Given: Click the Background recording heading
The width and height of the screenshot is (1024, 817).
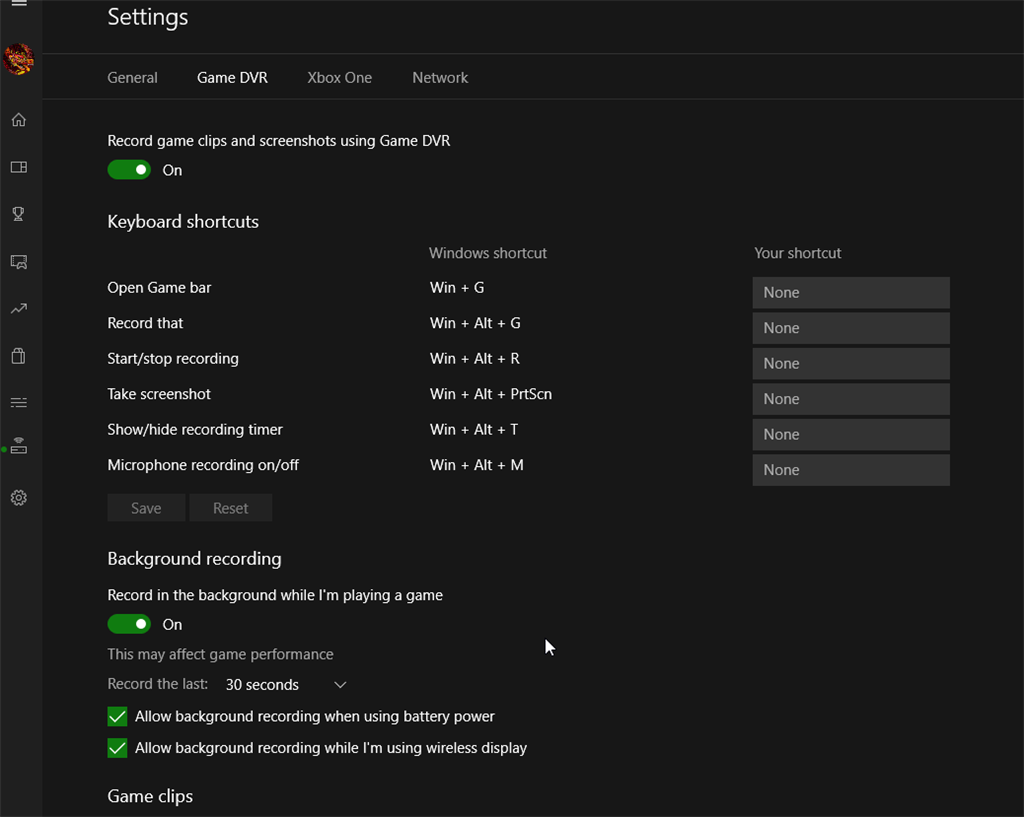Looking at the screenshot, I should [x=195, y=558].
